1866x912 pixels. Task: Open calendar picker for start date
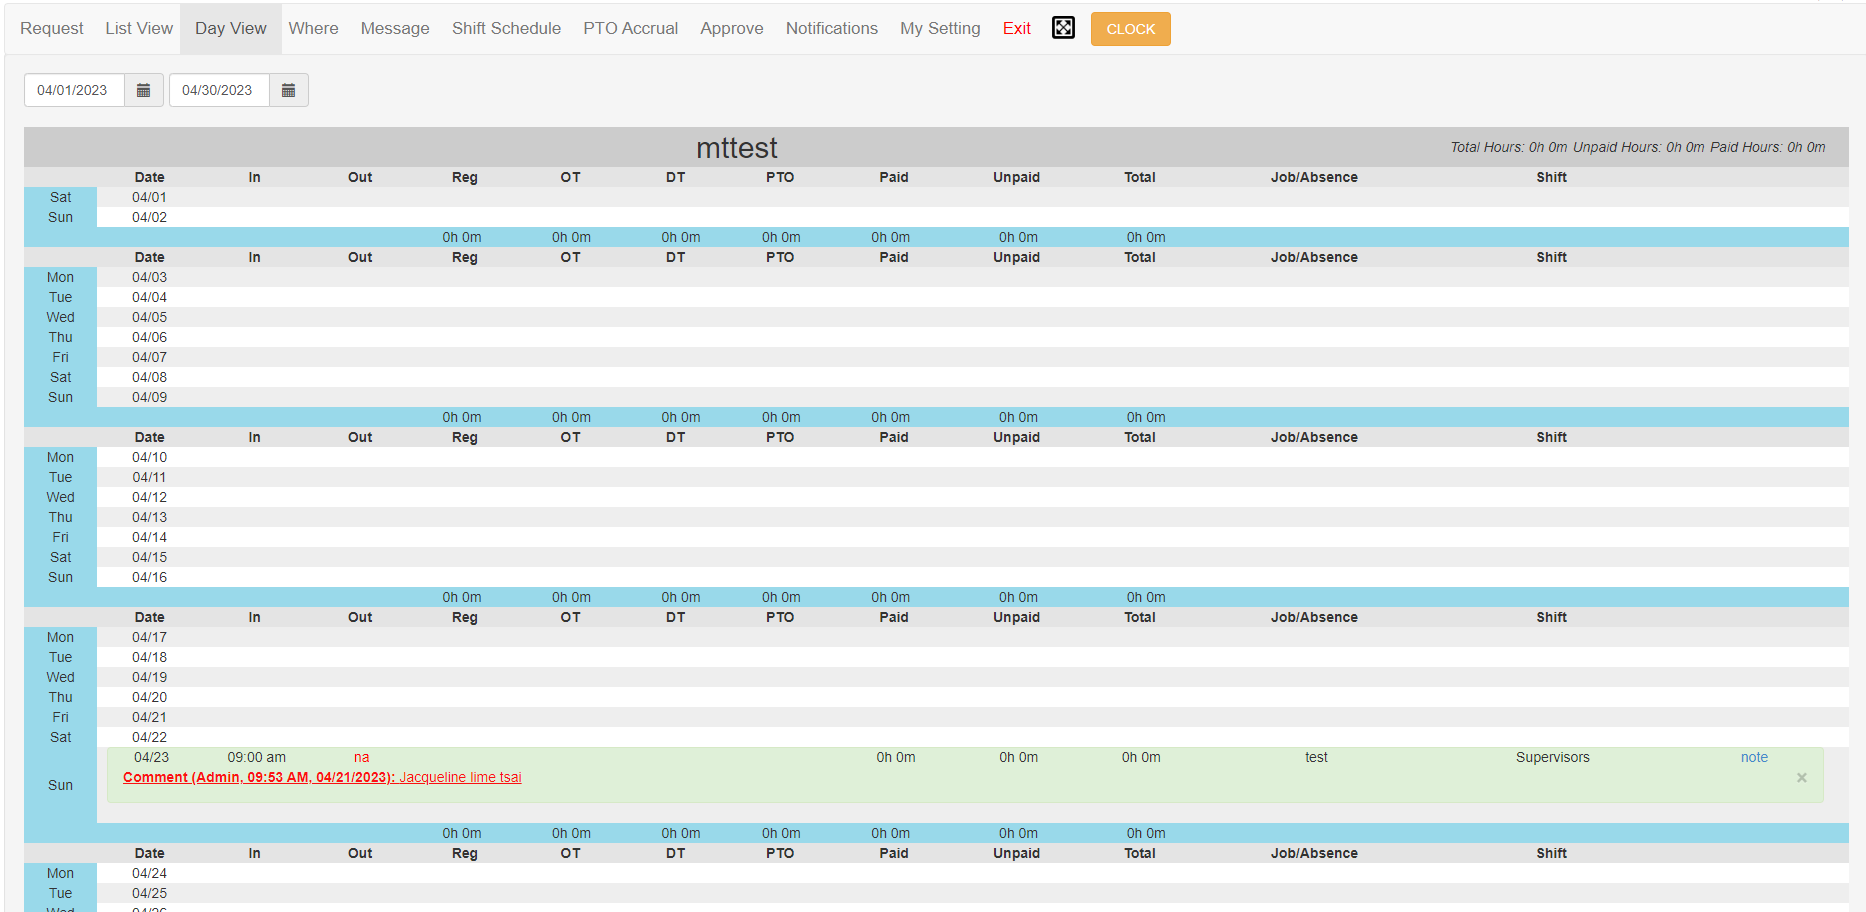144,90
